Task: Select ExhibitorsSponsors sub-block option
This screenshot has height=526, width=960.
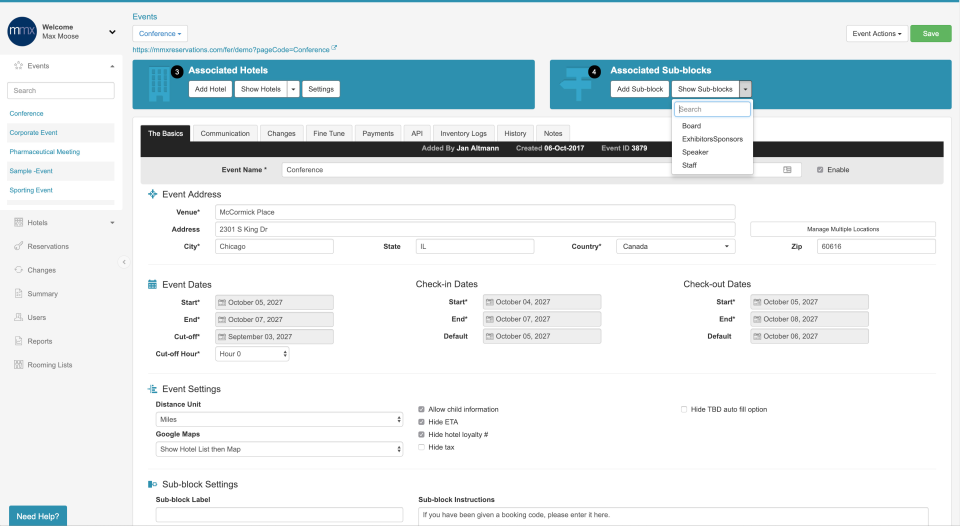Action: pos(712,139)
